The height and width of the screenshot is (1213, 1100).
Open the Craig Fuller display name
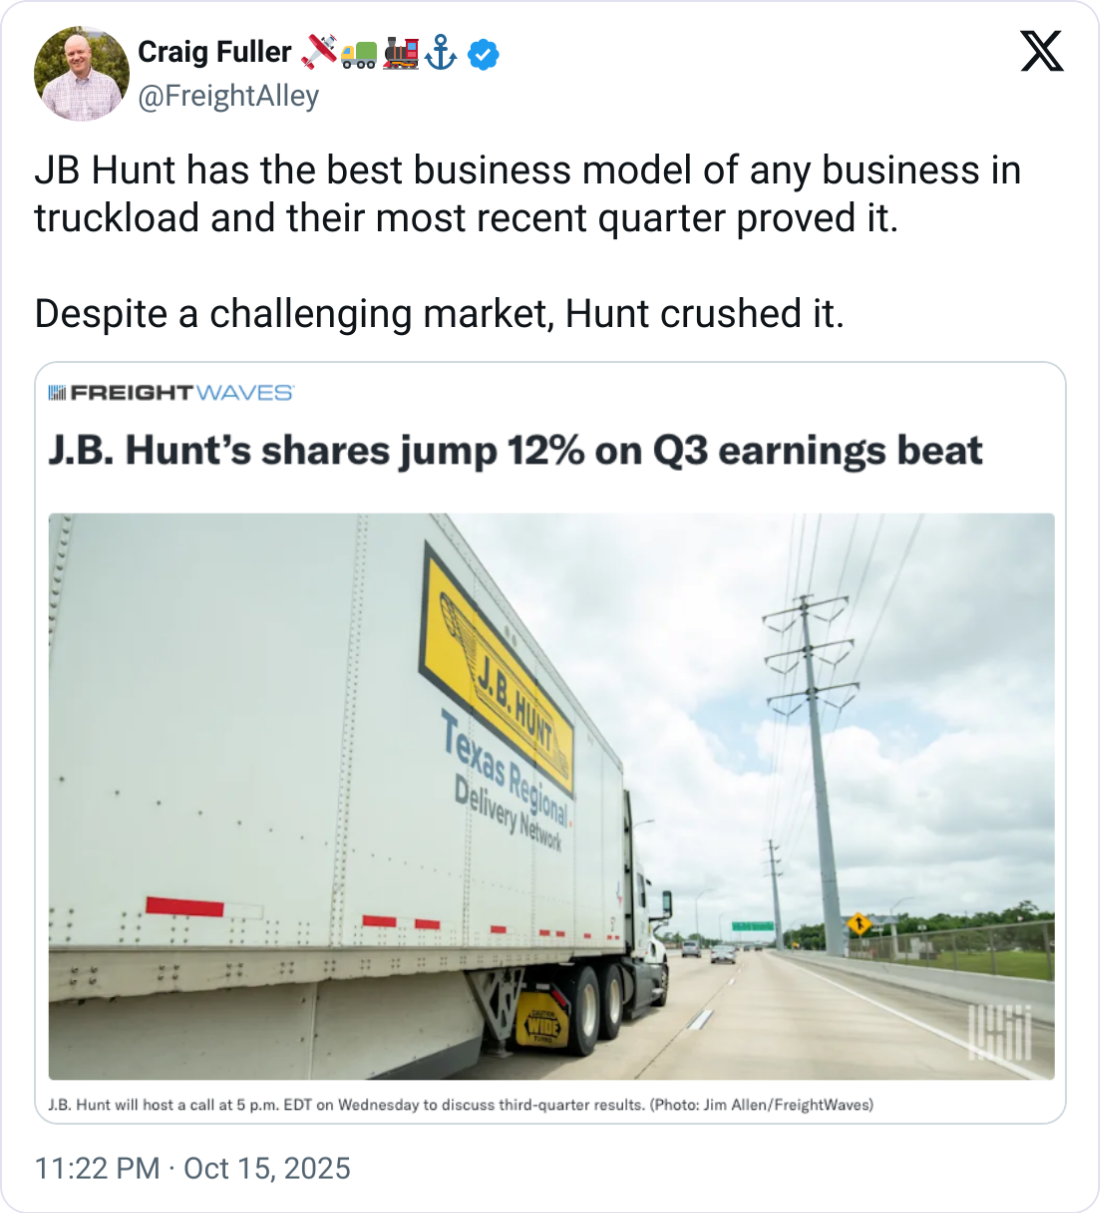(214, 52)
